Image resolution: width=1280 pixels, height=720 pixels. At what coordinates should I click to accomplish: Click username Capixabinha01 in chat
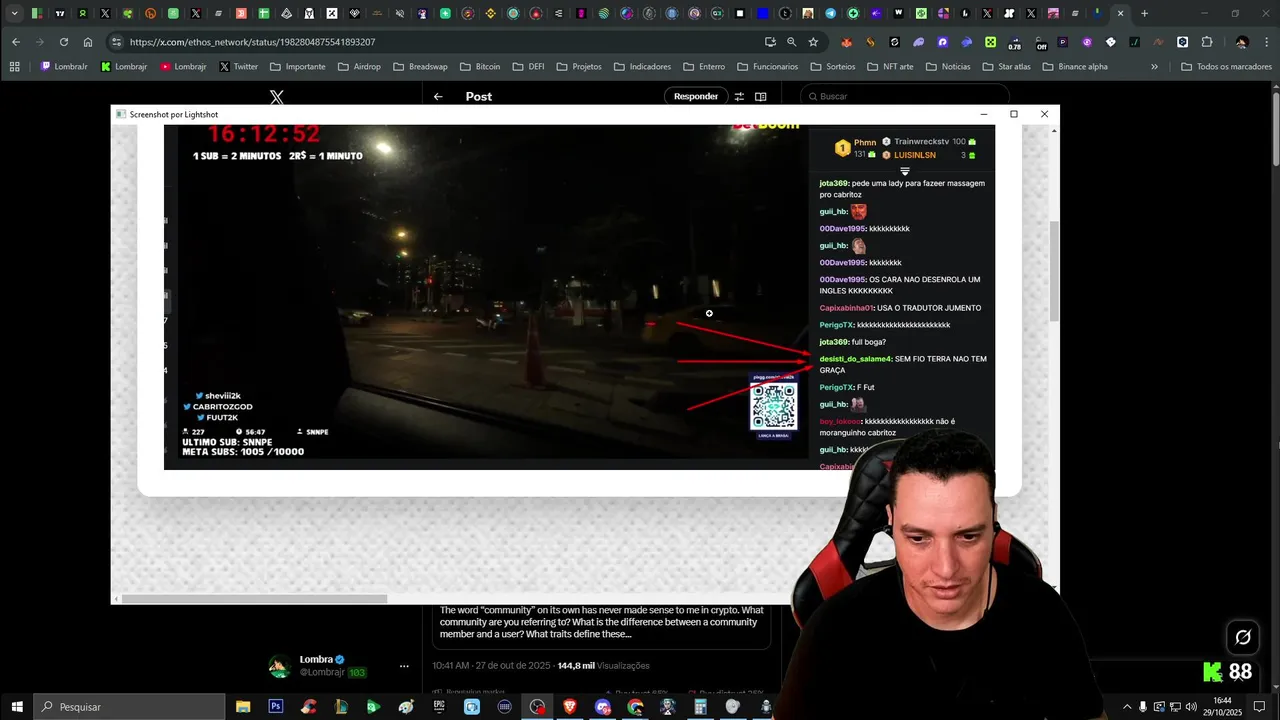tap(846, 308)
